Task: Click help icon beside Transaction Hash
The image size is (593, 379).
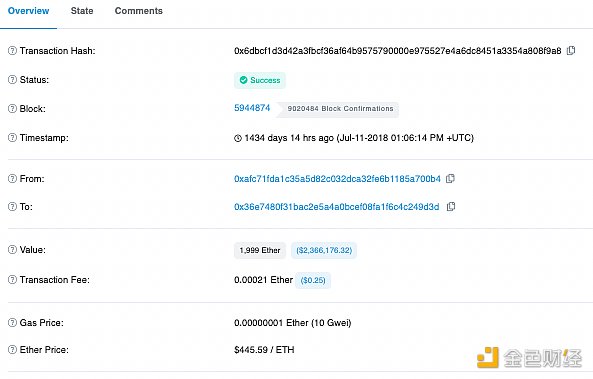Action: pos(12,50)
